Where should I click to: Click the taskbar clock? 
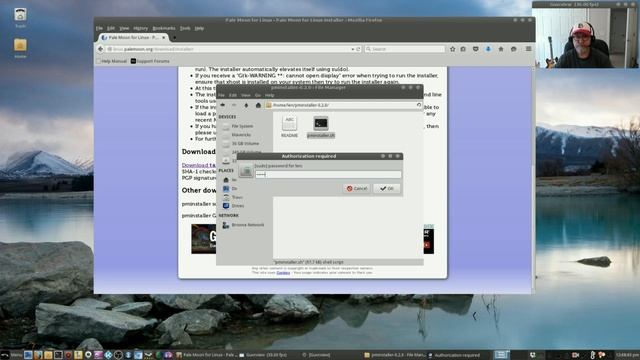click(x=627, y=355)
